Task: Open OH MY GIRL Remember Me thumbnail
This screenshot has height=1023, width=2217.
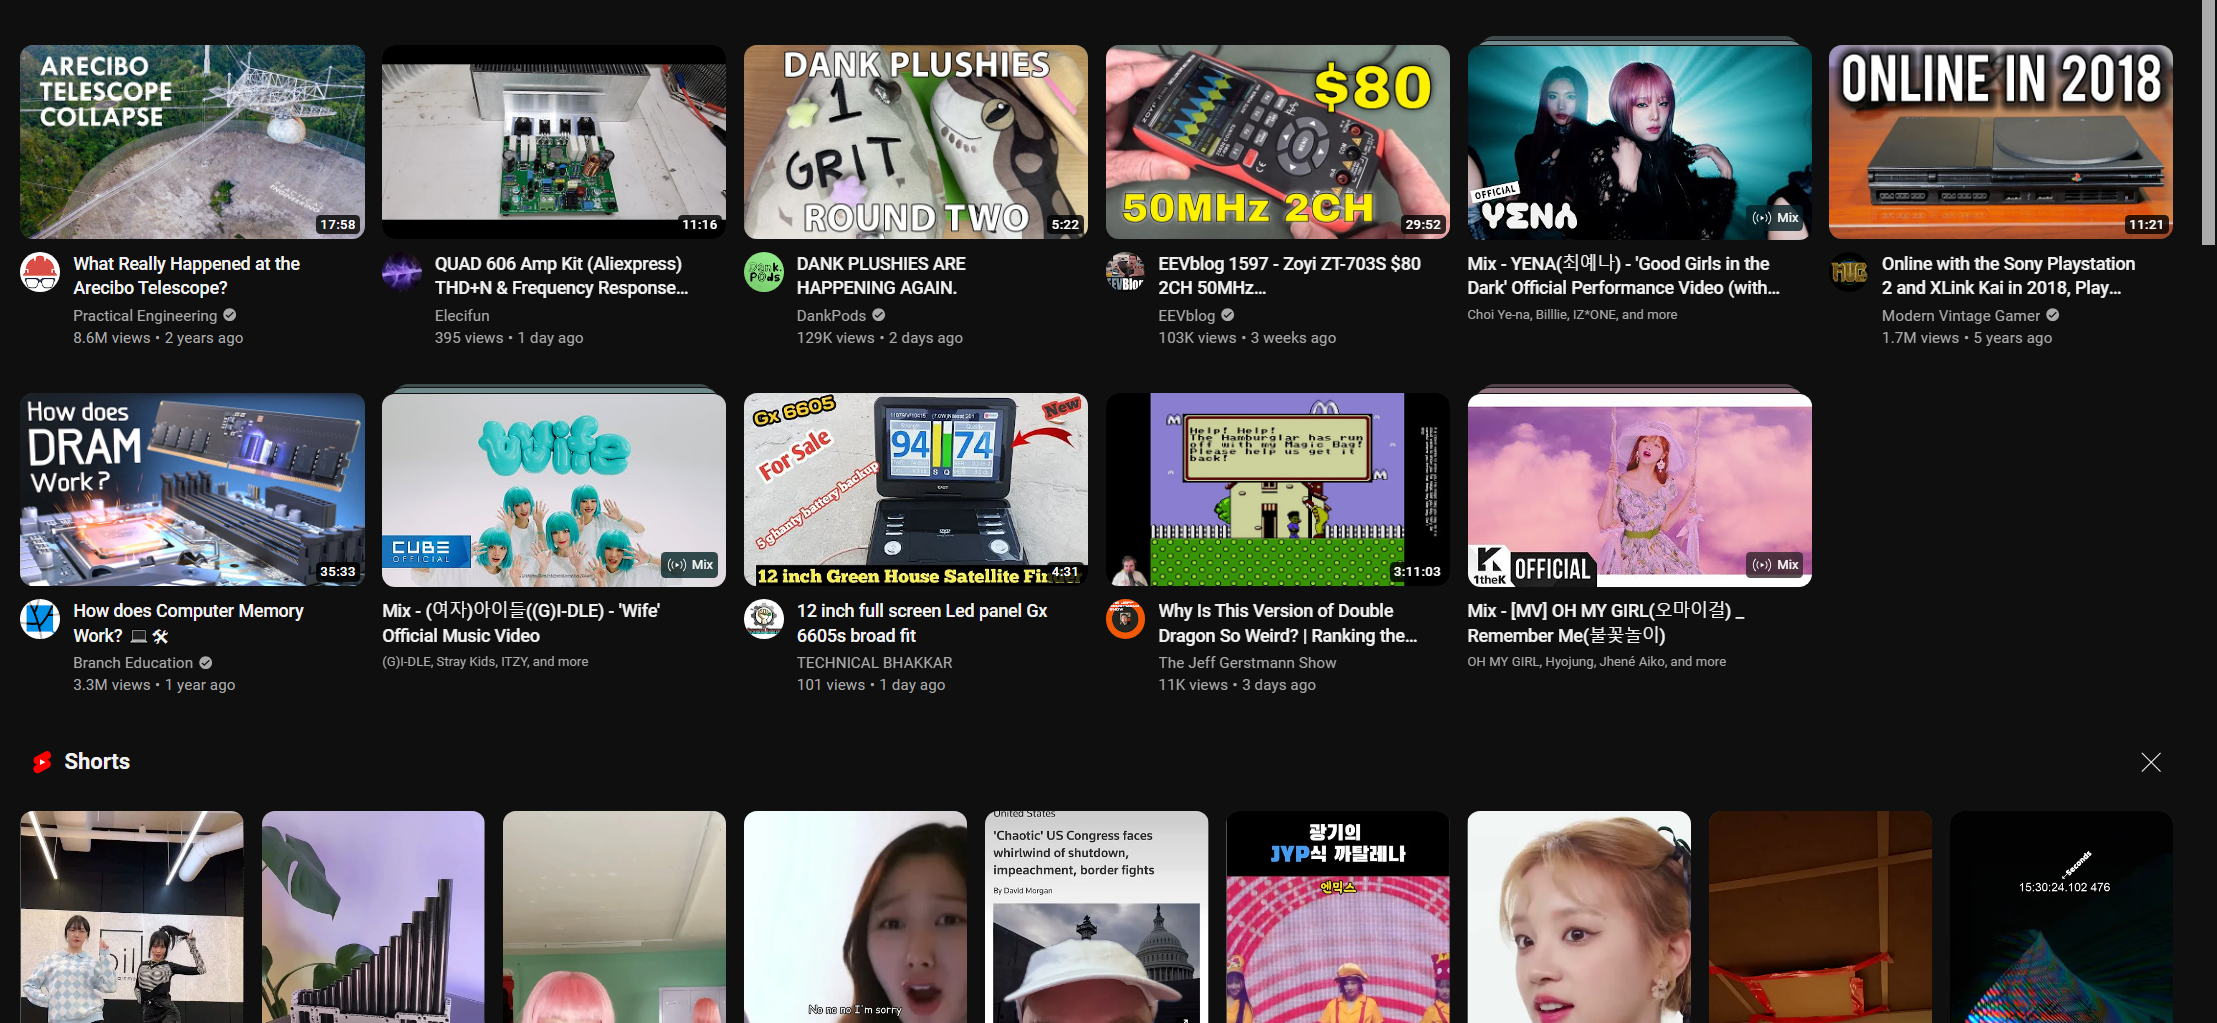Action: point(1640,489)
